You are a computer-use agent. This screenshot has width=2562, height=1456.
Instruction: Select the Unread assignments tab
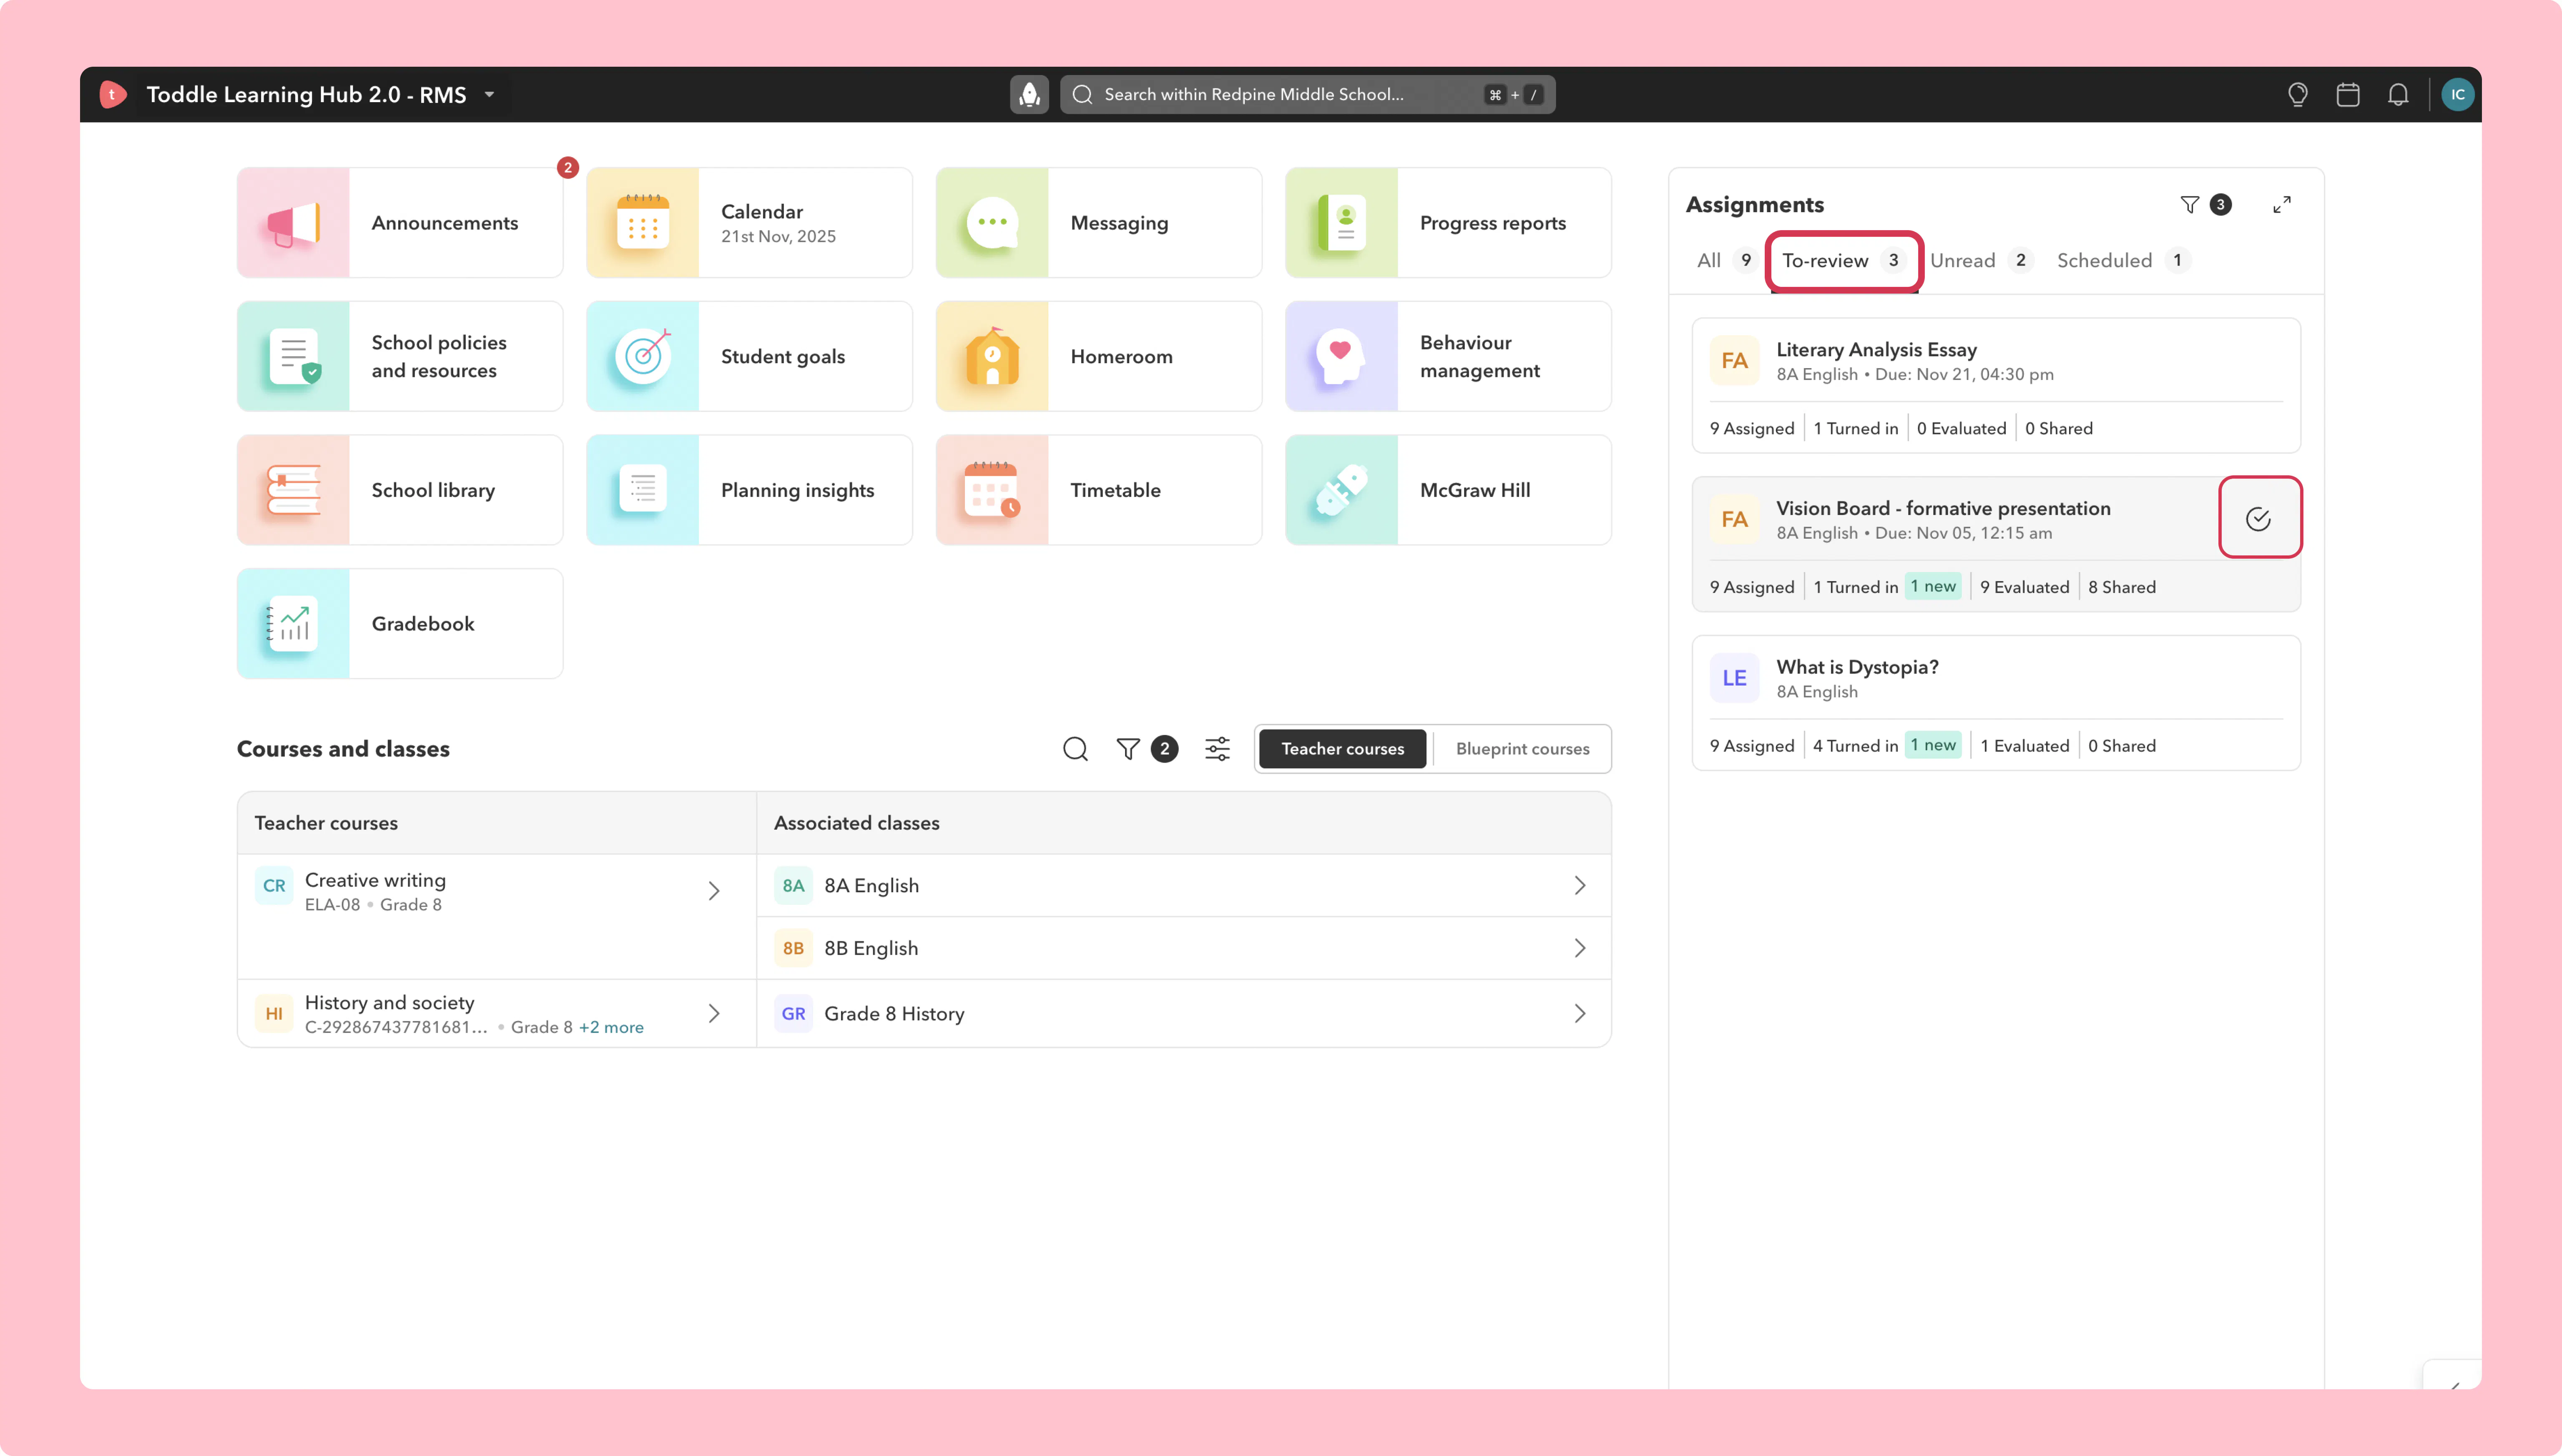click(1981, 260)
